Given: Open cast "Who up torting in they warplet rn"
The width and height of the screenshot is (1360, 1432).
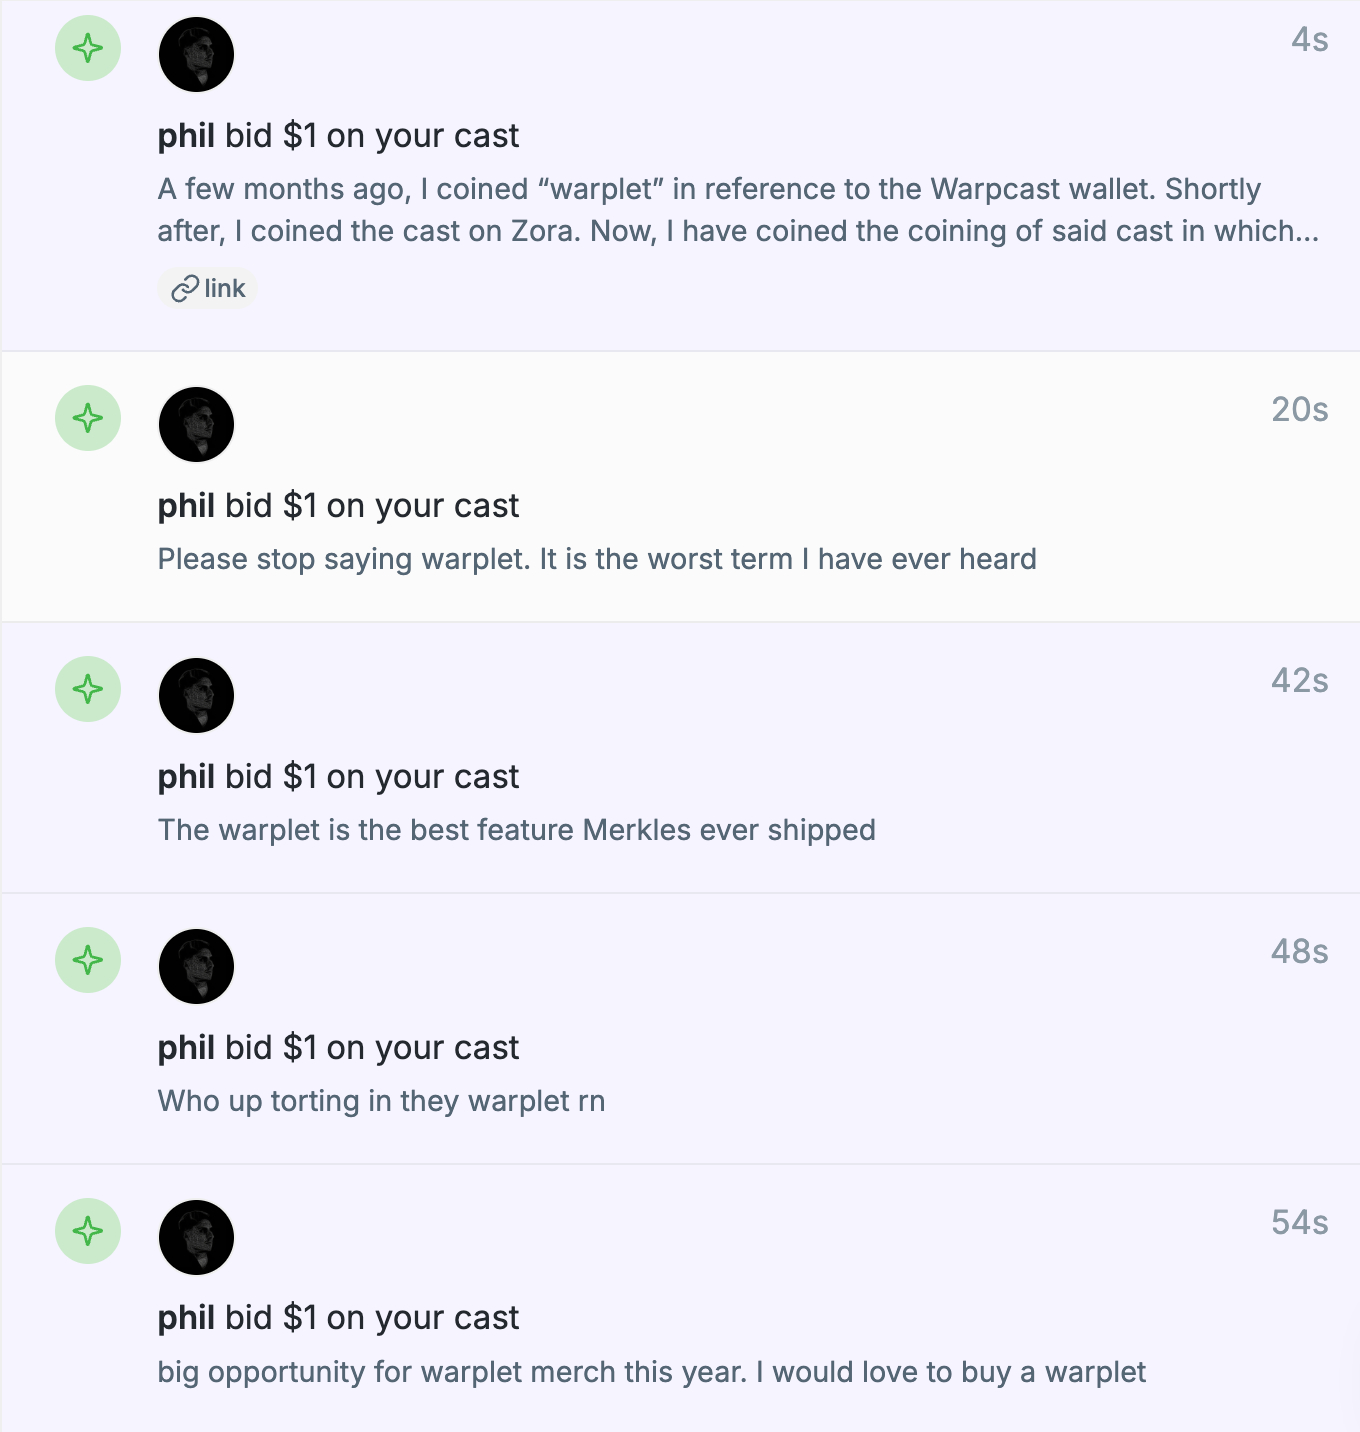Looking at the screenshot, I should coord(381,1101).
